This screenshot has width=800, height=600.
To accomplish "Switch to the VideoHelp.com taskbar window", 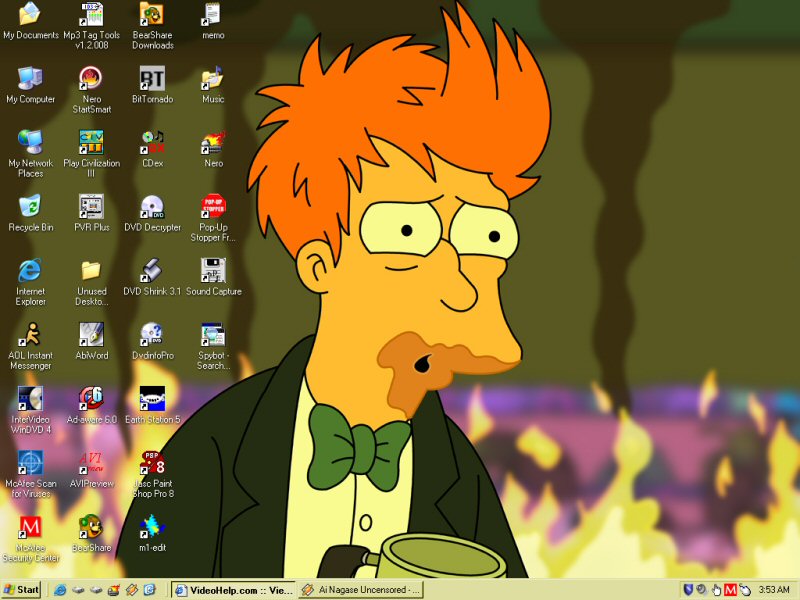I will click(x=233, y=590).
